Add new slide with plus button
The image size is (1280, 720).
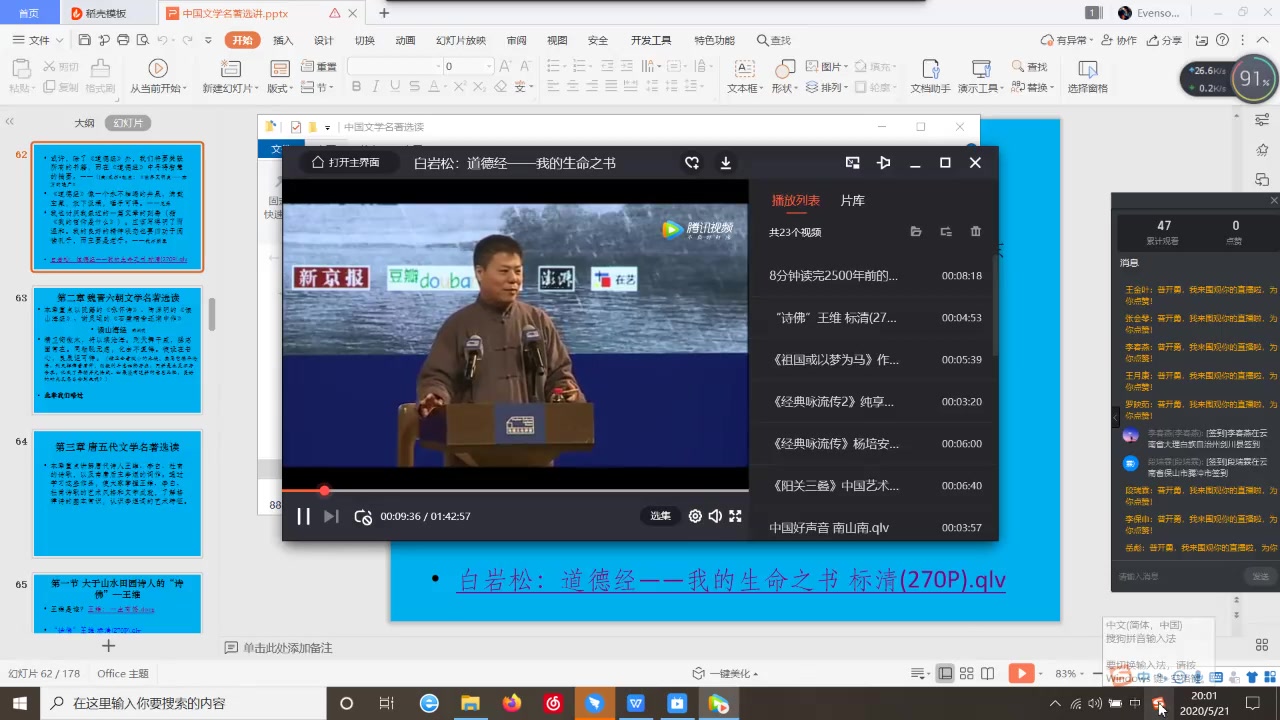109,646
